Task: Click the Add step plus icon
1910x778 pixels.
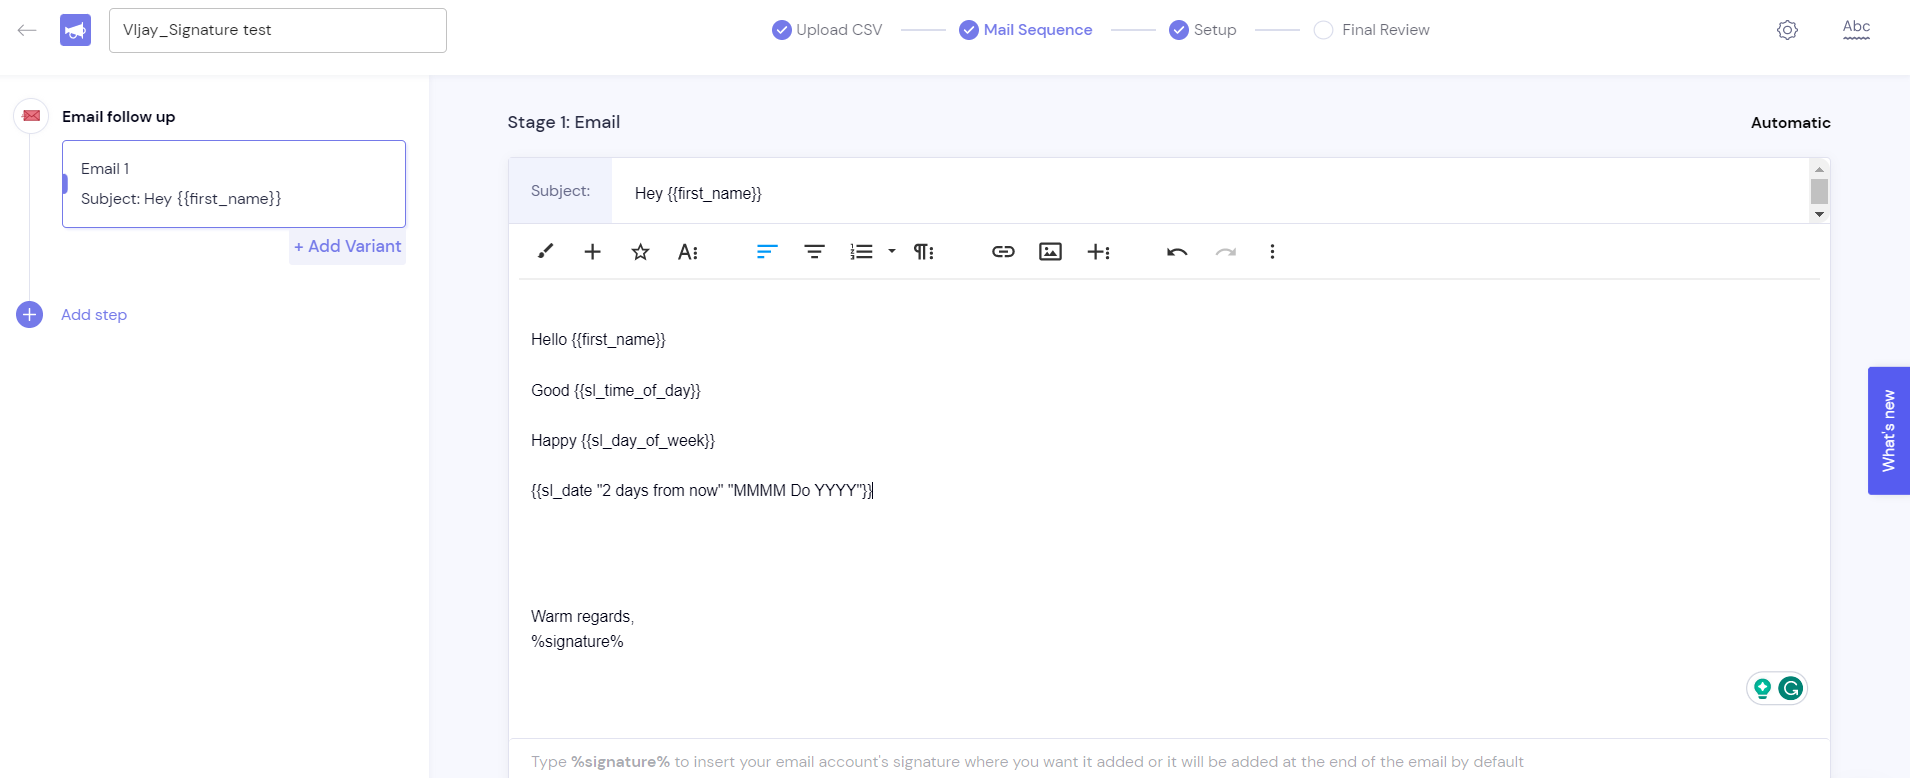Action: (x=30, y=315)
